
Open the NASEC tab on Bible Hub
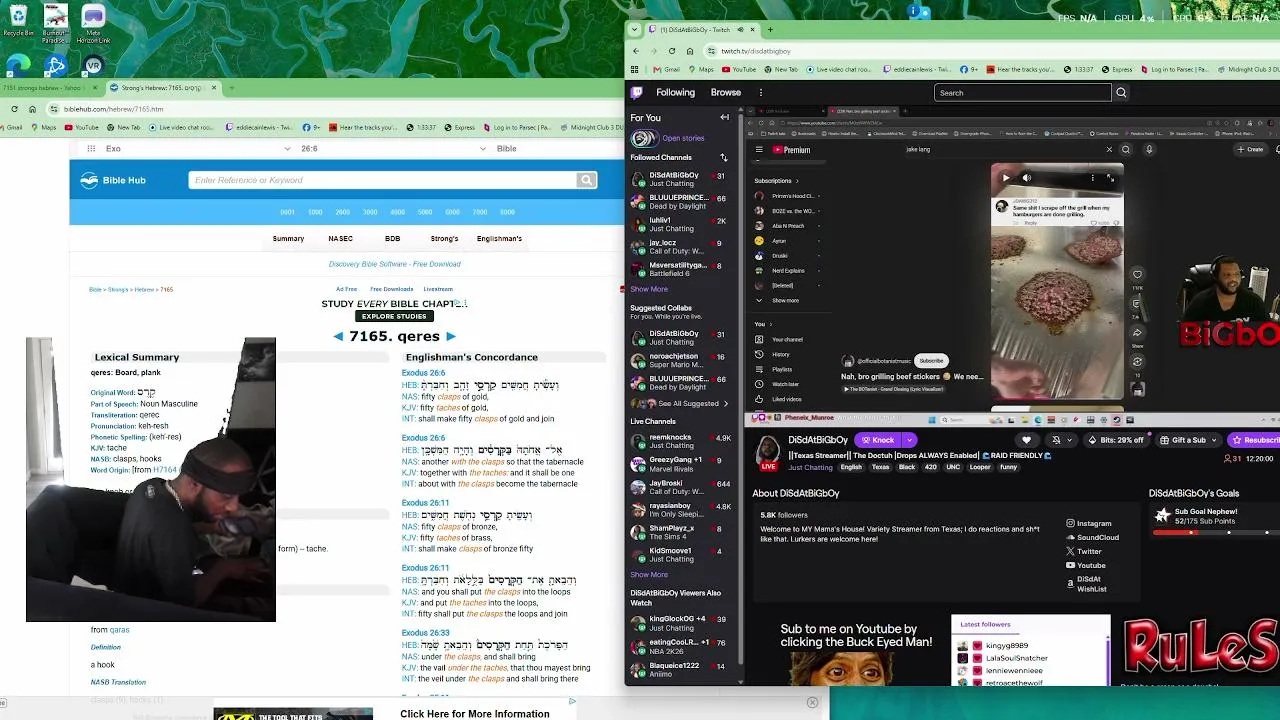(340, 239)
